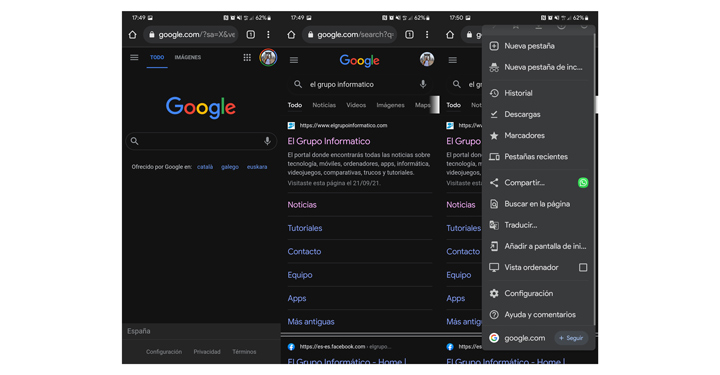Tap the WhatsApp share shortcut icon
The width and height of the screenshot is (720, 375).
[x=583, y=183]
